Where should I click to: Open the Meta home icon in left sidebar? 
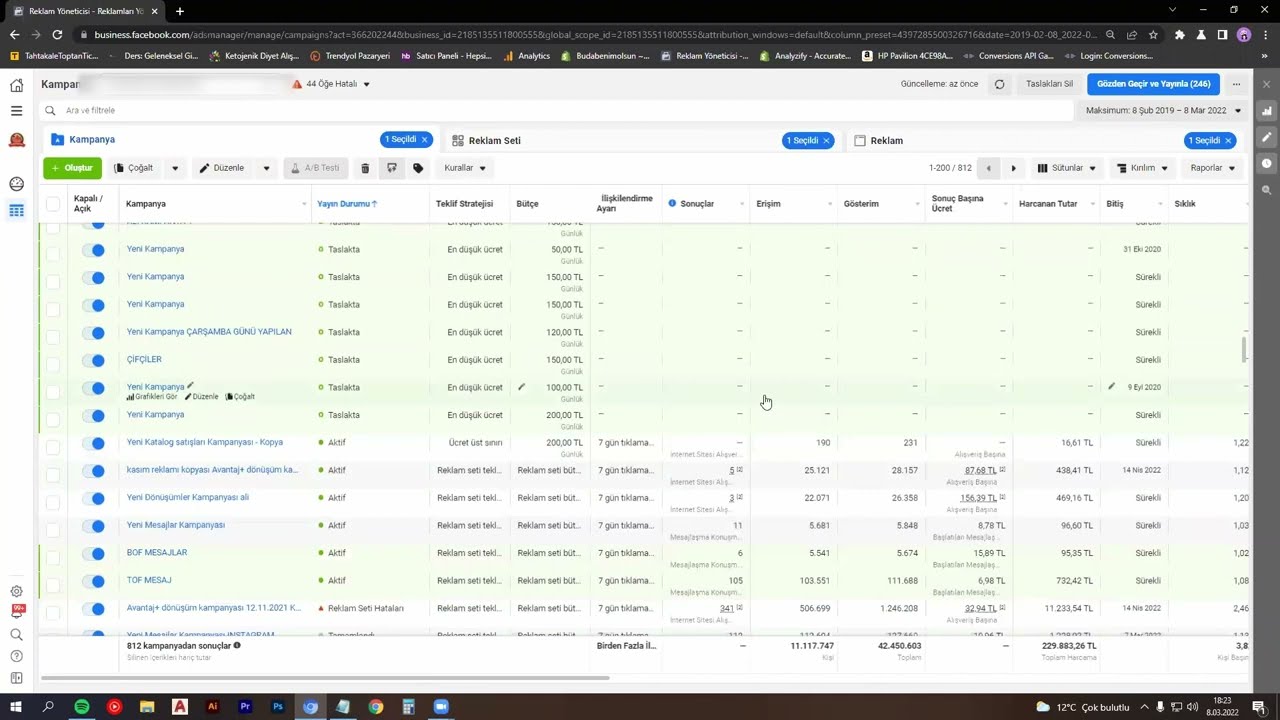pyautogui.click(x=16, y=85)
